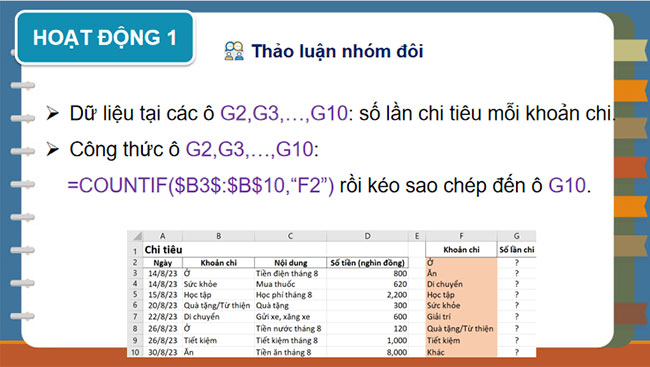Click amount cell '2,200'
The height and width of the screenshot is (367, 650).
[x=367, y=295]
